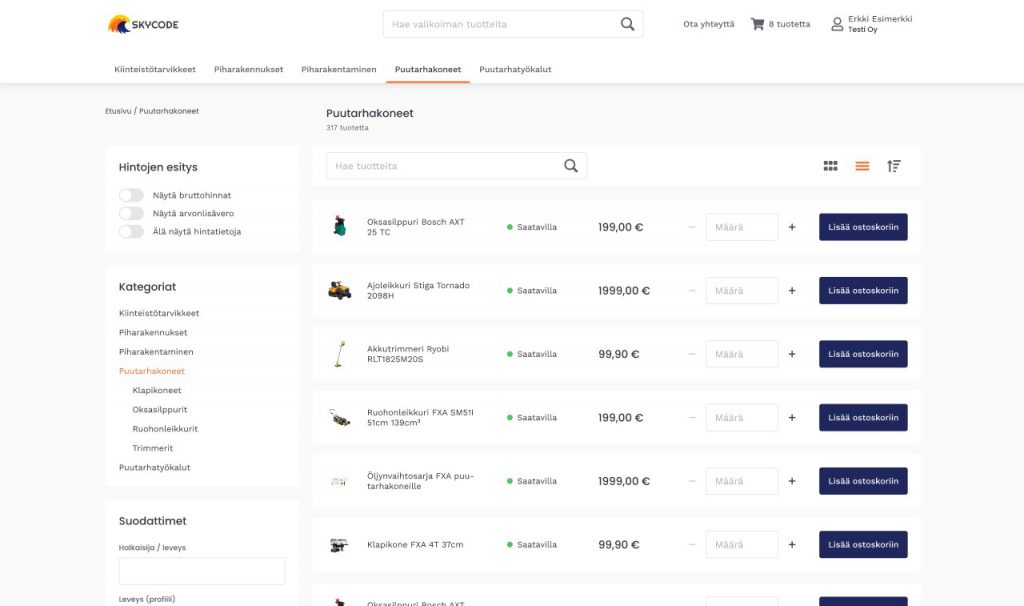1024x606 pixels.
Task: Focus Määrä field for Oksasilppuri Bosch
Action: [741, 227]
